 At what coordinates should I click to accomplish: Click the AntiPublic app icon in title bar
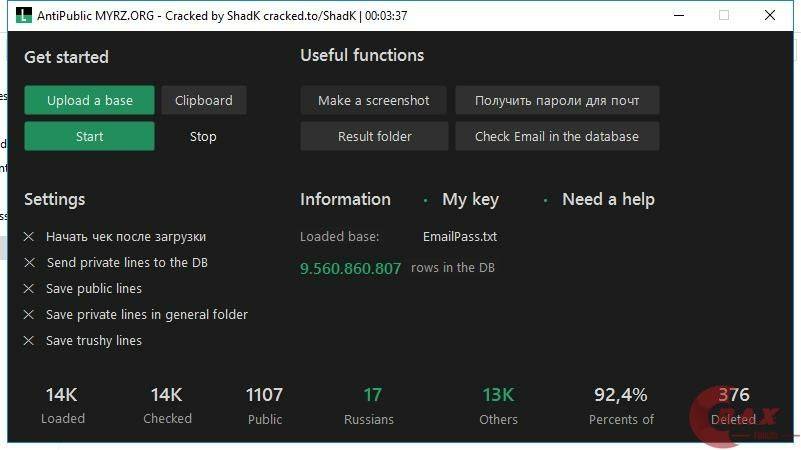(23, 15)
